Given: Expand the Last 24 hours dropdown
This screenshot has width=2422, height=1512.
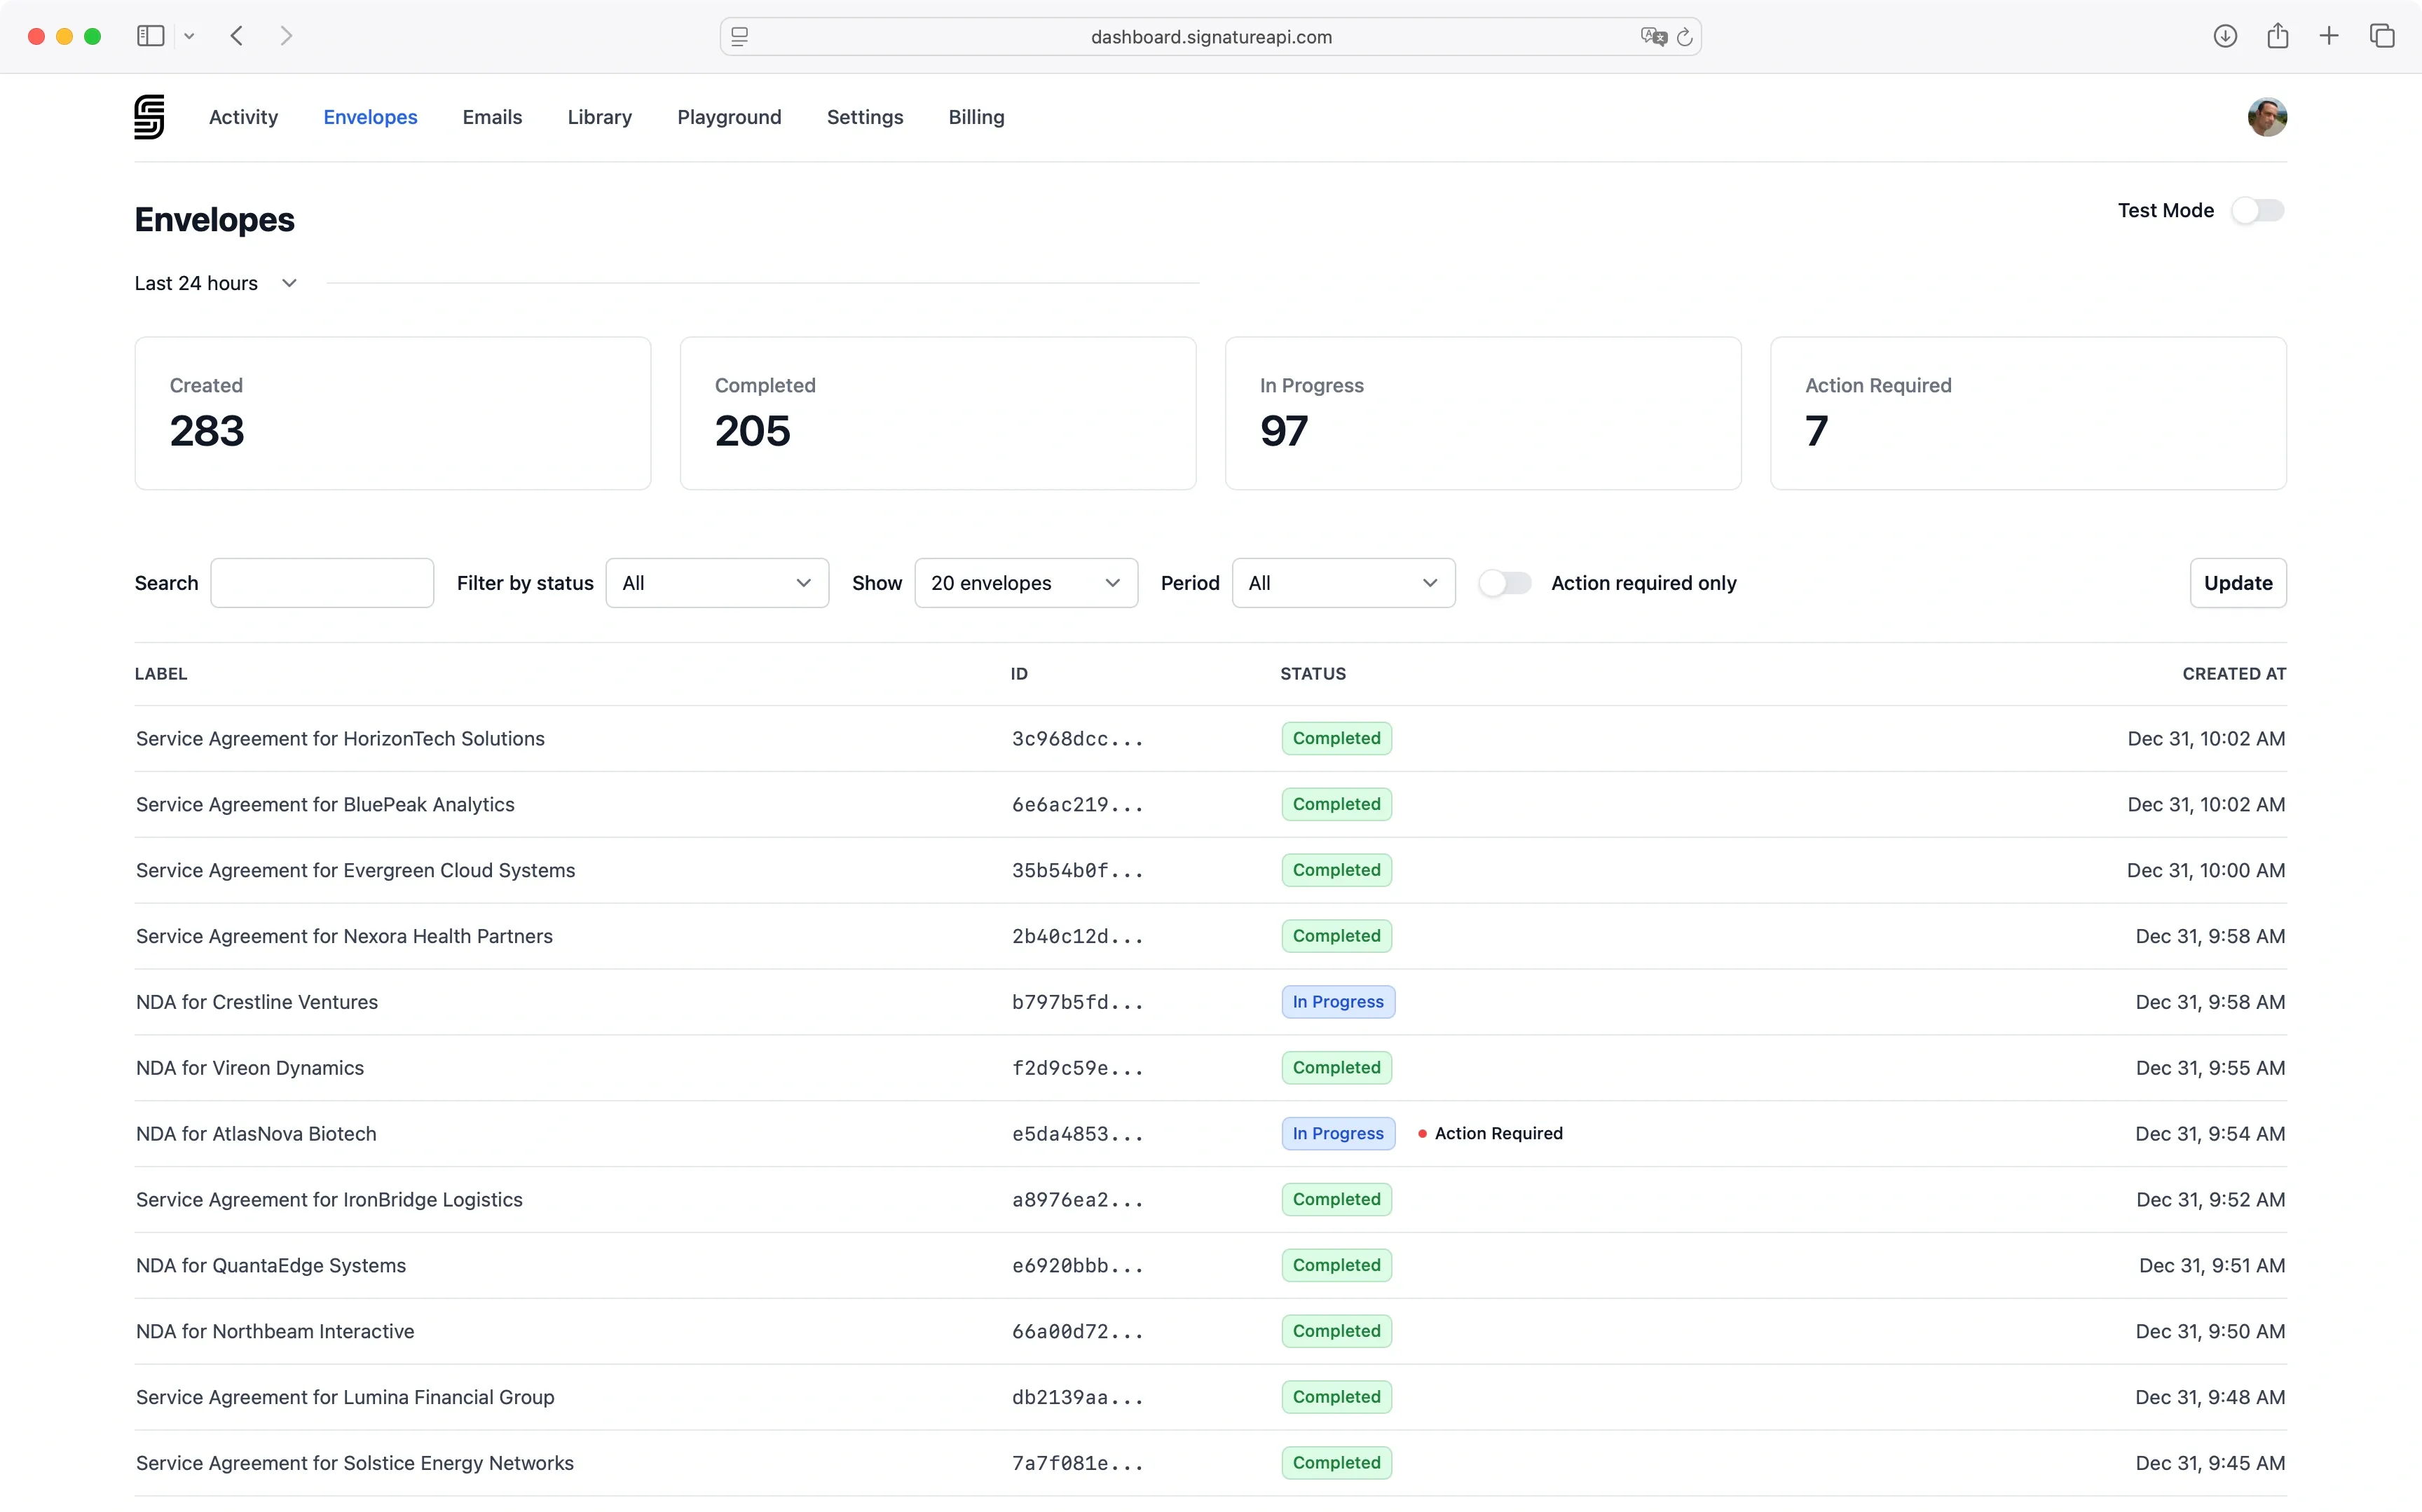Looking at the screenshot, I should tap(216, 283).
